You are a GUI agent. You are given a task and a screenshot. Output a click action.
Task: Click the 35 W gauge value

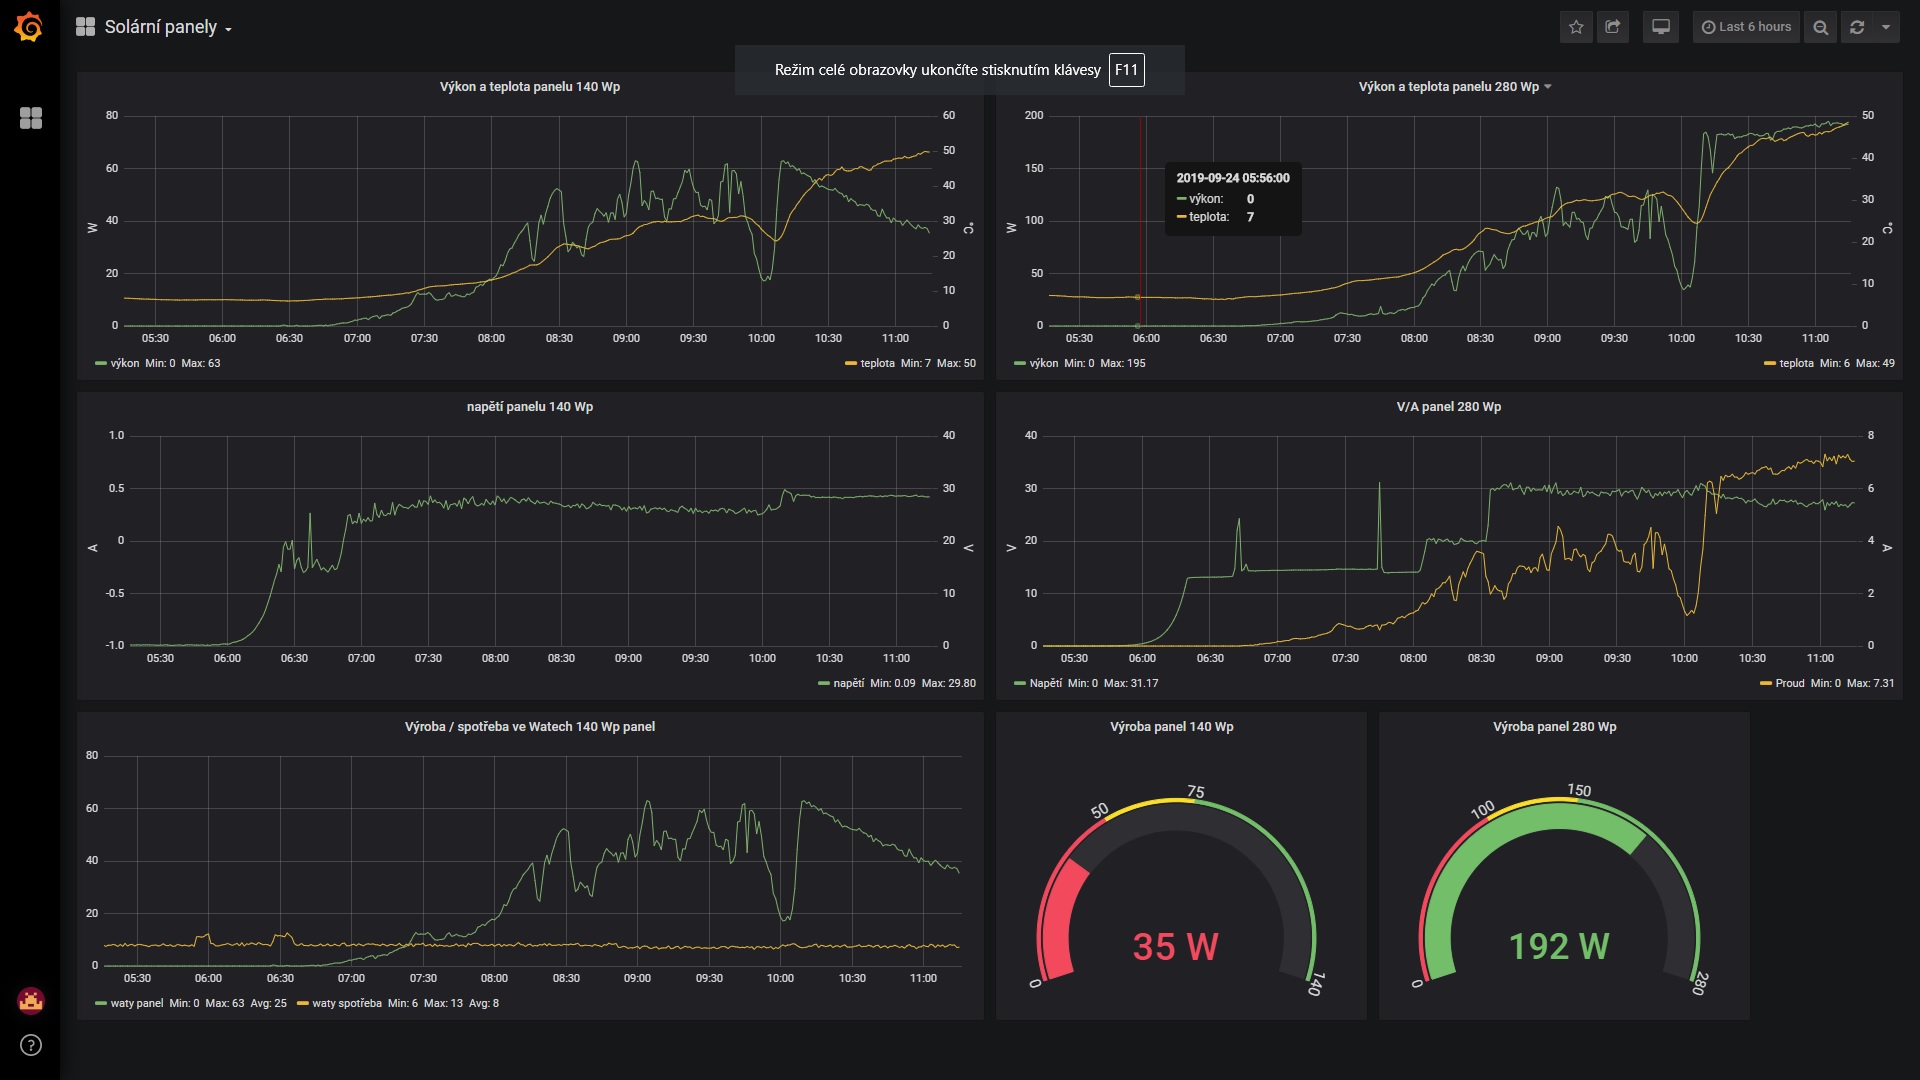point(1175,946)
